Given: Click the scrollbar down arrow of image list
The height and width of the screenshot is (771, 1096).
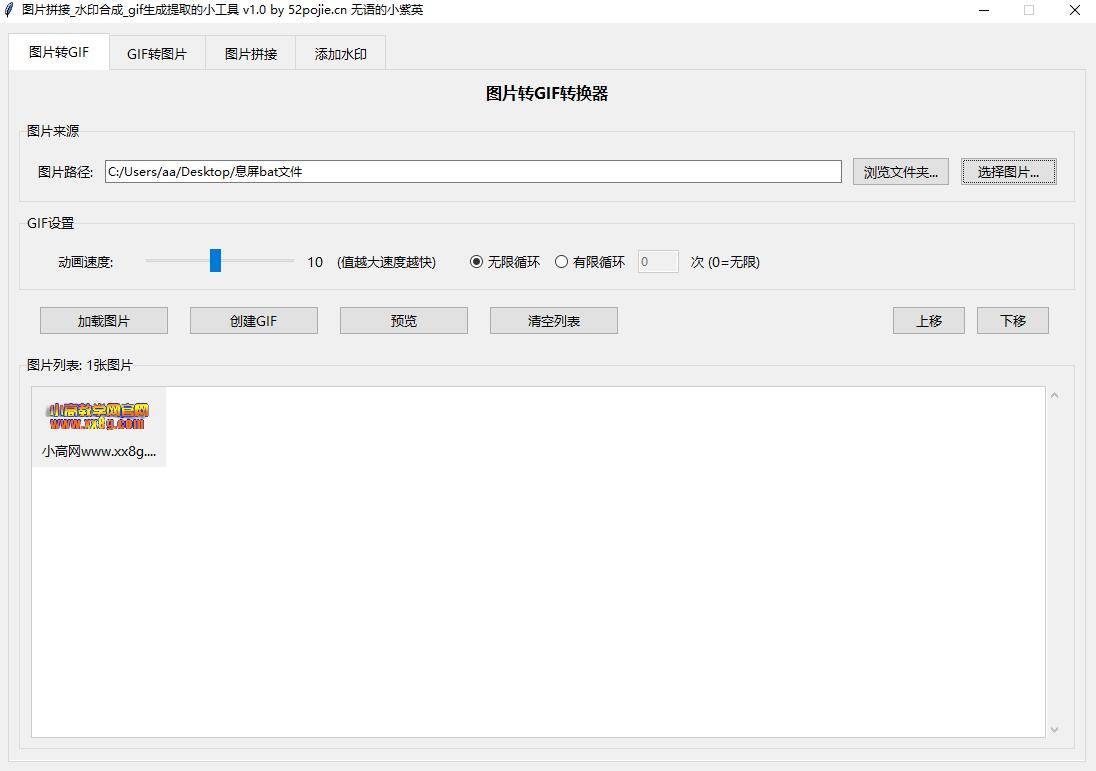Looking at the screenshot, I should [x=1055, y=729].
